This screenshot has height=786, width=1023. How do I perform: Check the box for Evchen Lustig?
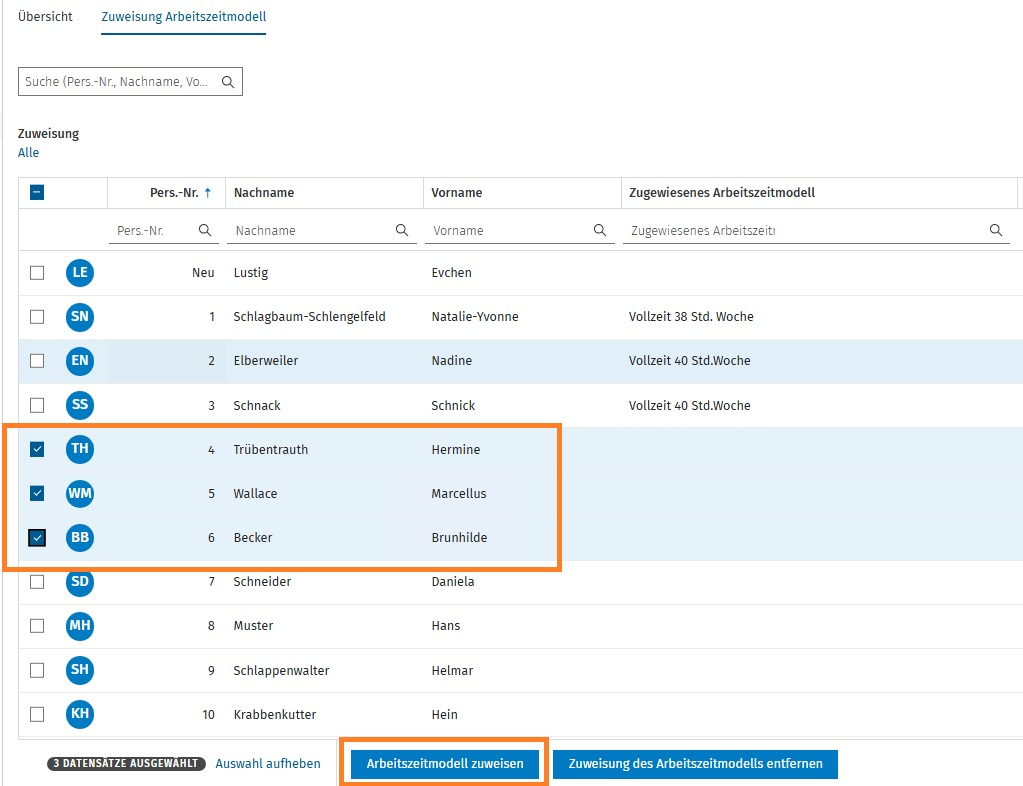pyautogui.click(x=37, y=273)
